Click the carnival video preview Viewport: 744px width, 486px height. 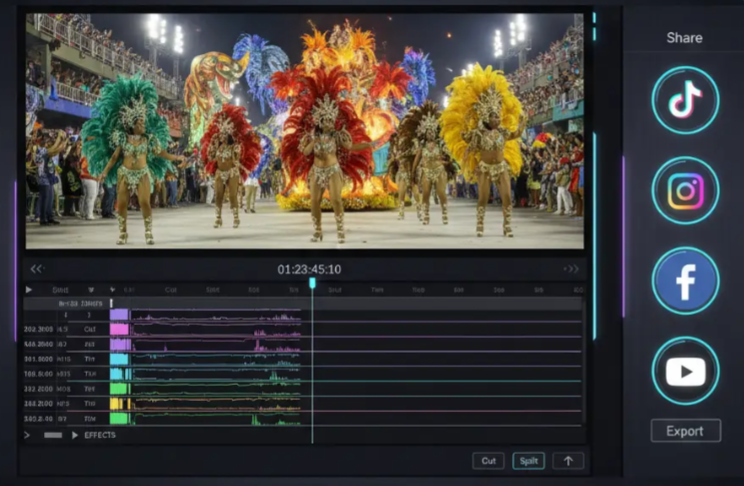(305, 131)
